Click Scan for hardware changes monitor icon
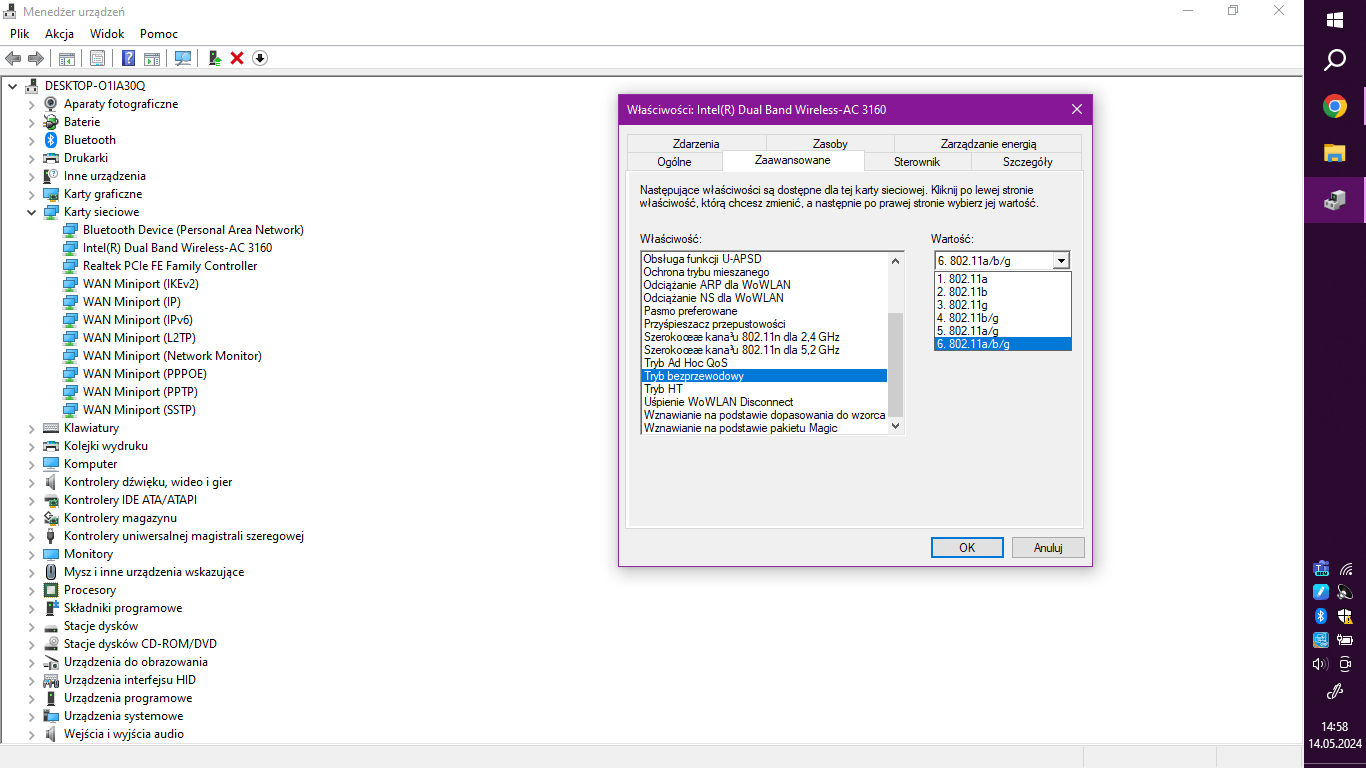The height and width of the screenshot is (768, 1366). pos(183,58)
